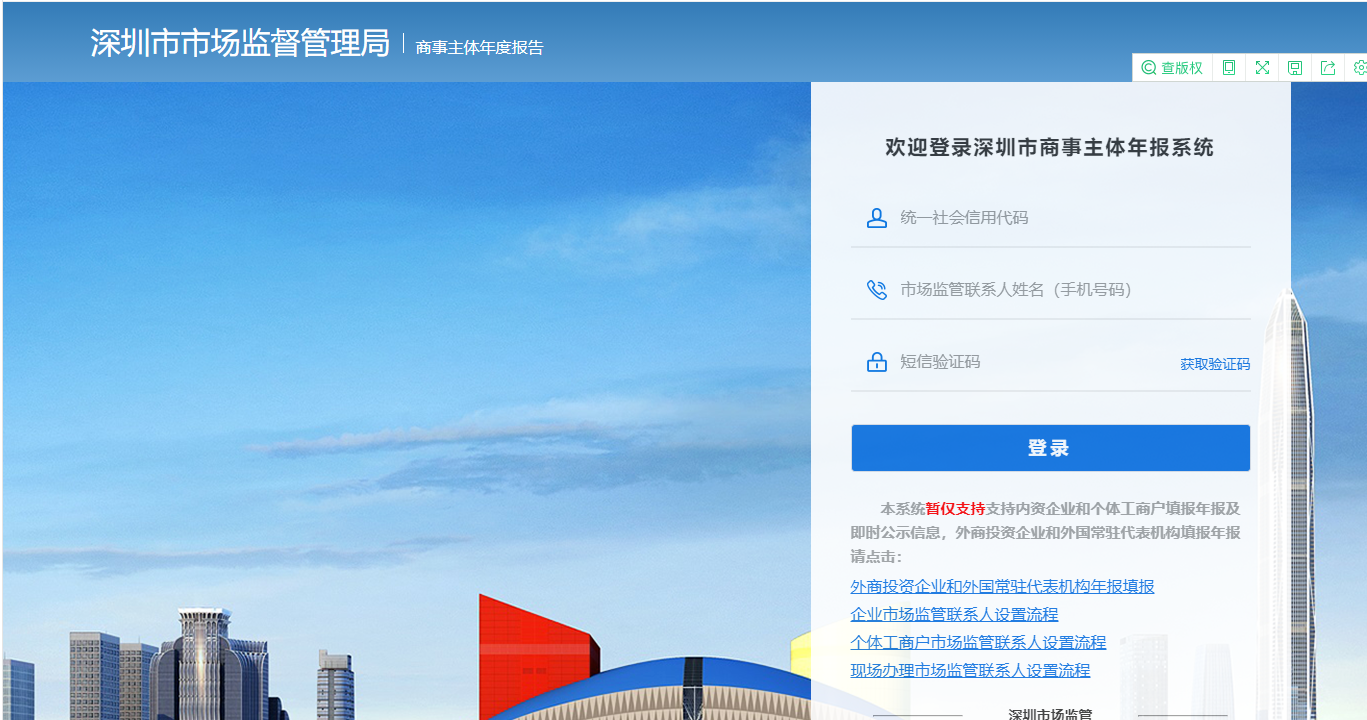Activate the fullscreen expand icon
The height and width of the screenshot is (720, 1367).
(1262, 68)
